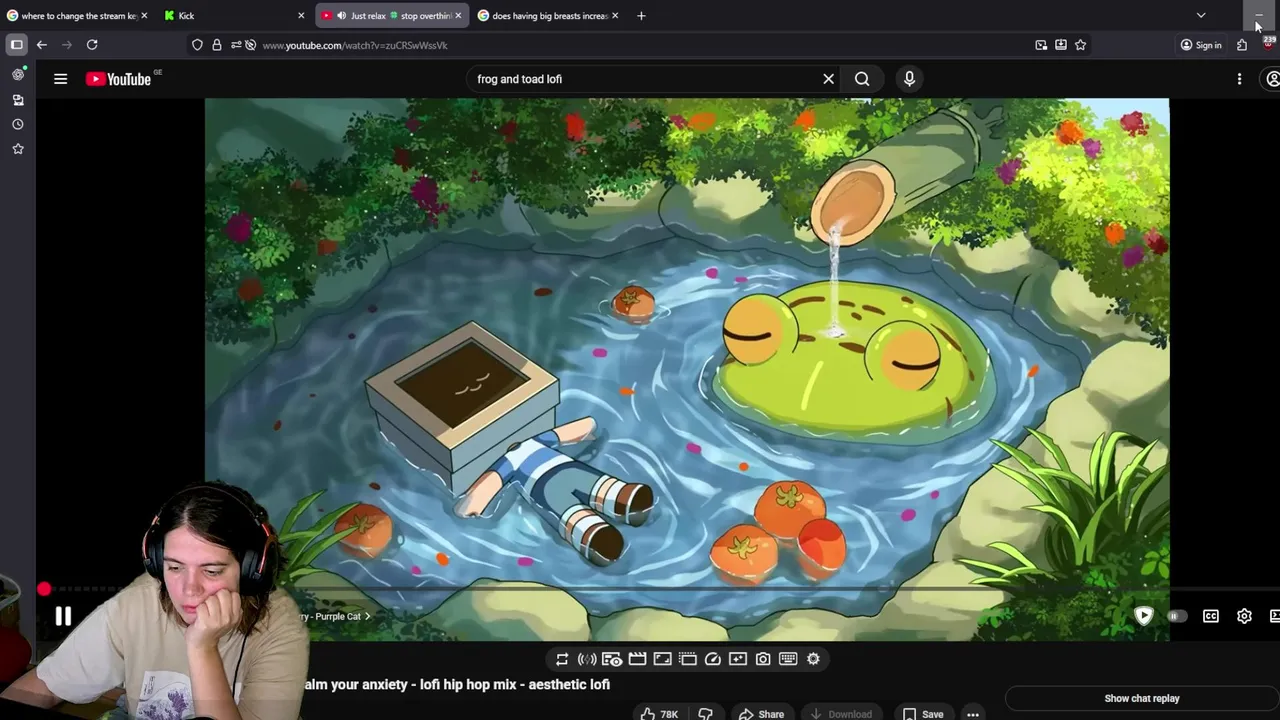Click install app icon in address bar
Viewport: 1280px width, 720px height.
point(1061,45)
